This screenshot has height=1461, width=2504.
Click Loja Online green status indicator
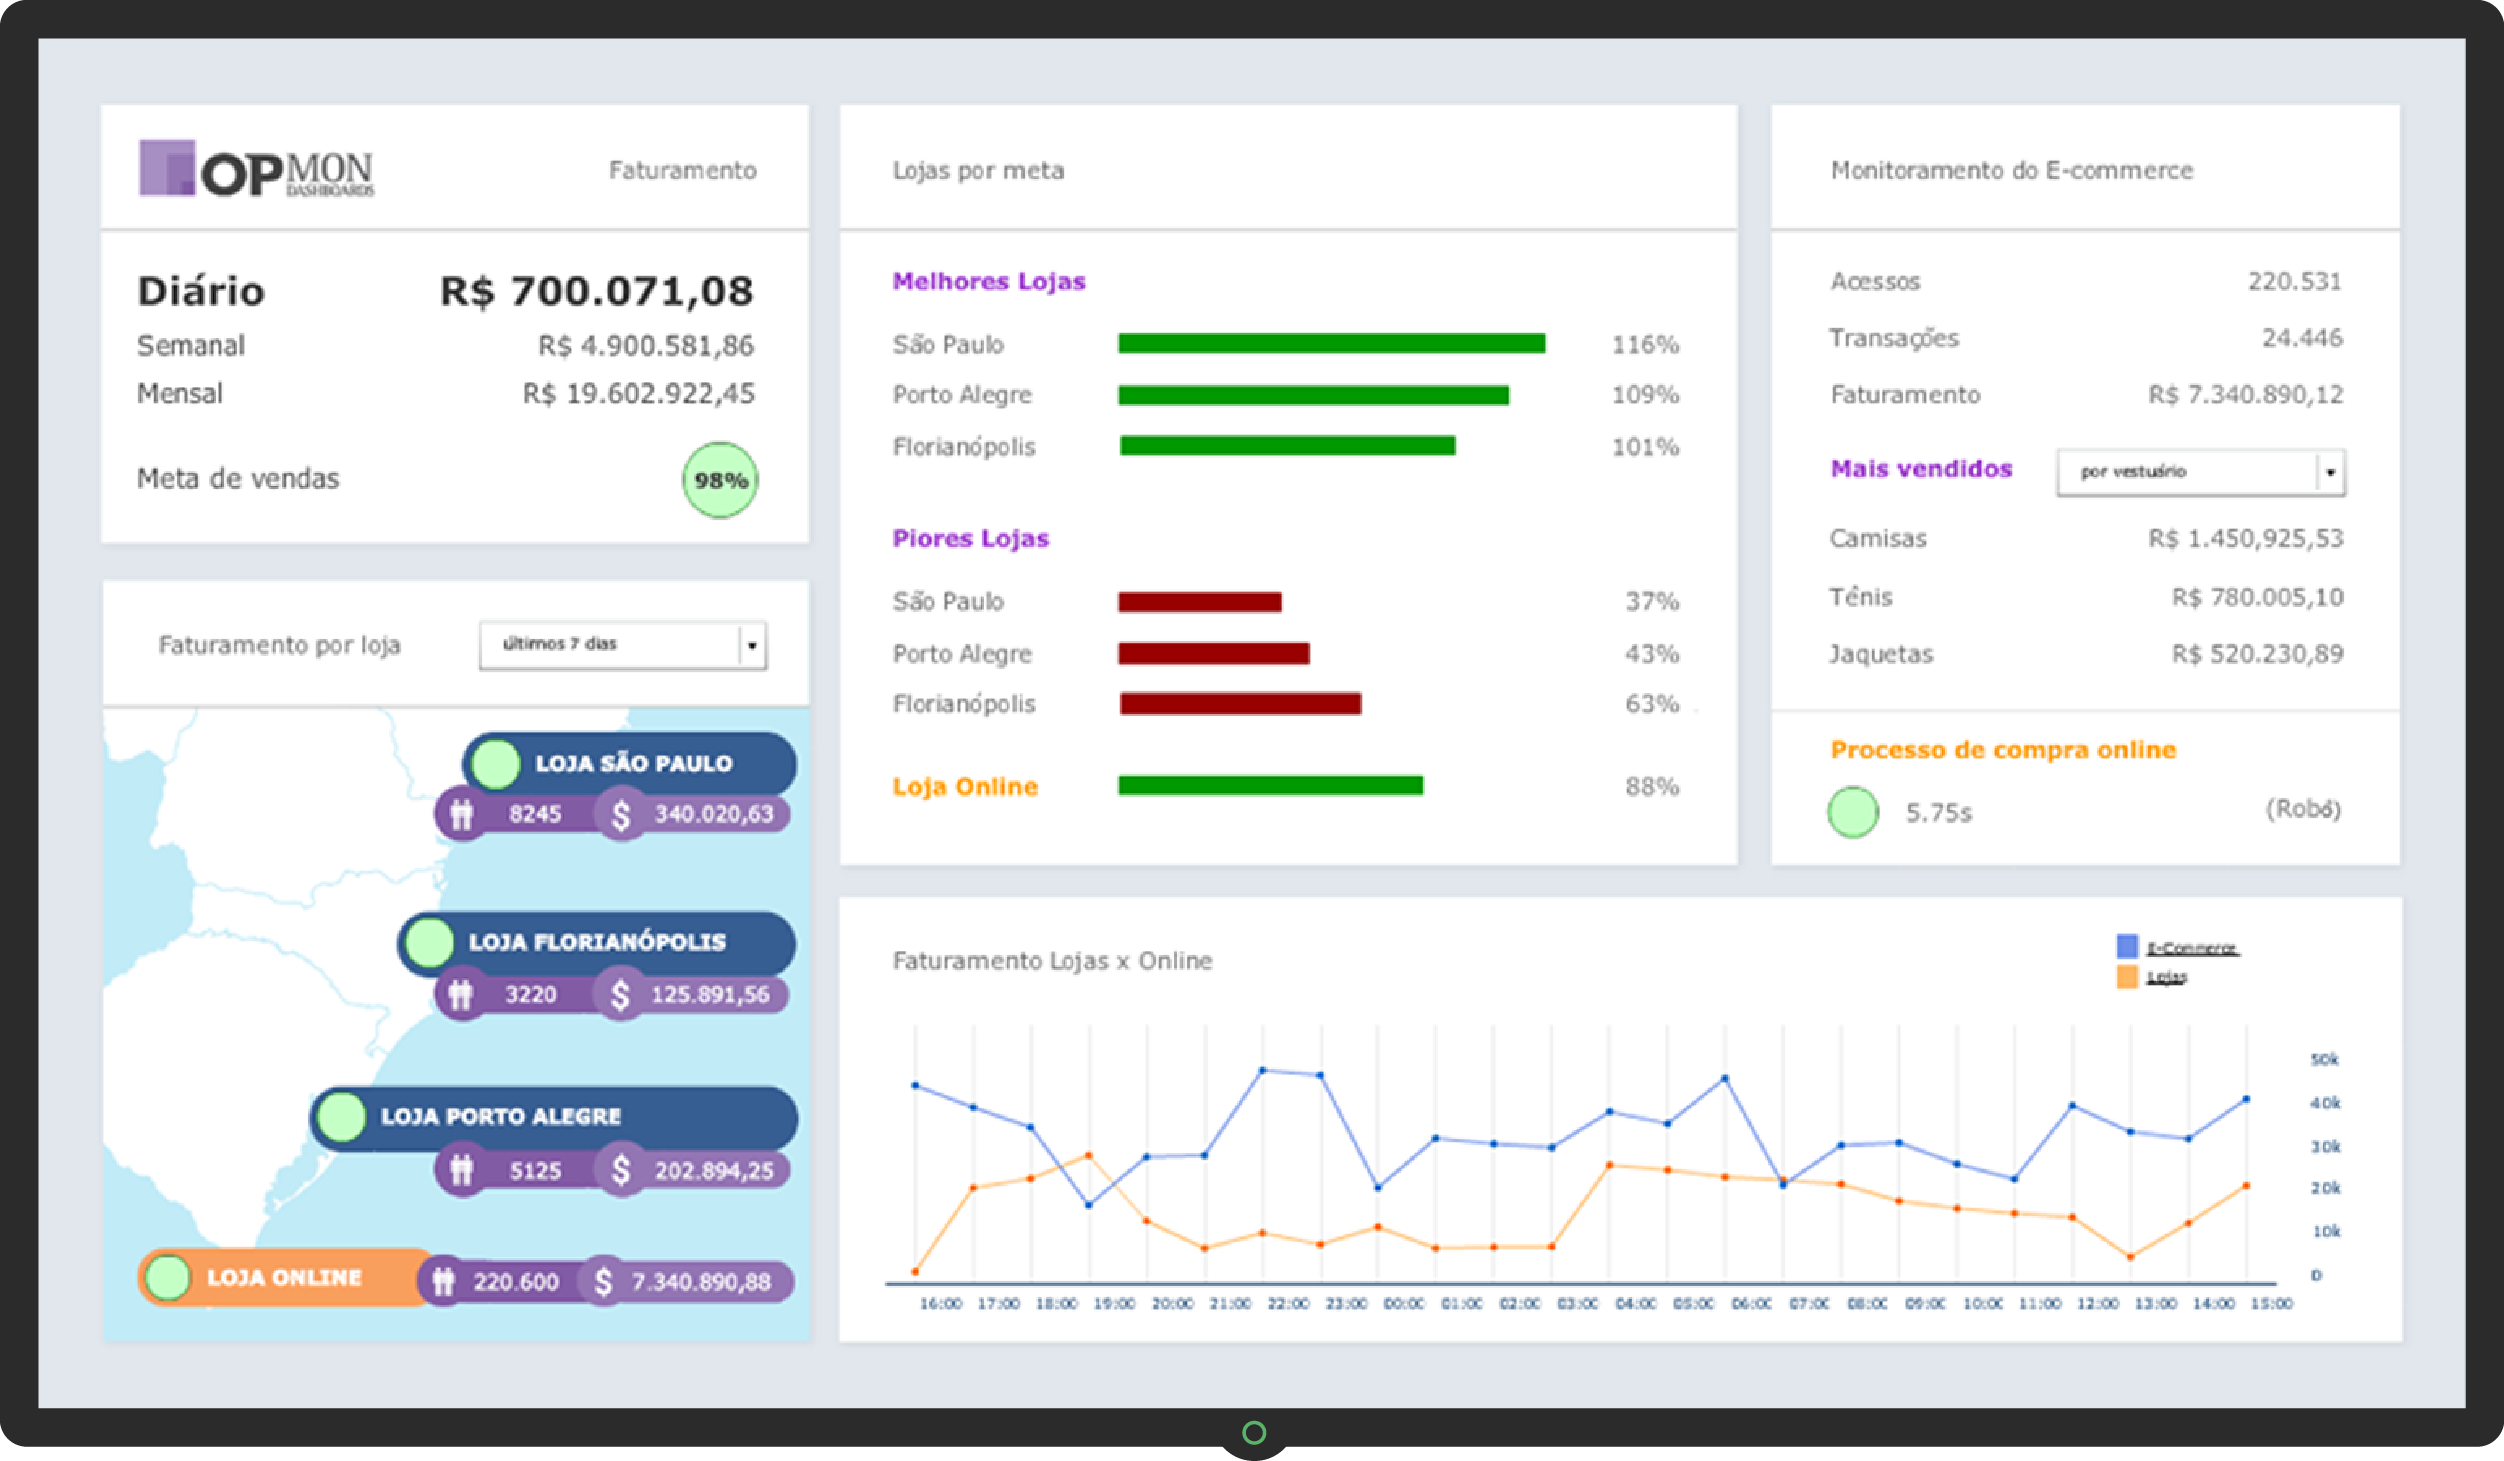167,1277
